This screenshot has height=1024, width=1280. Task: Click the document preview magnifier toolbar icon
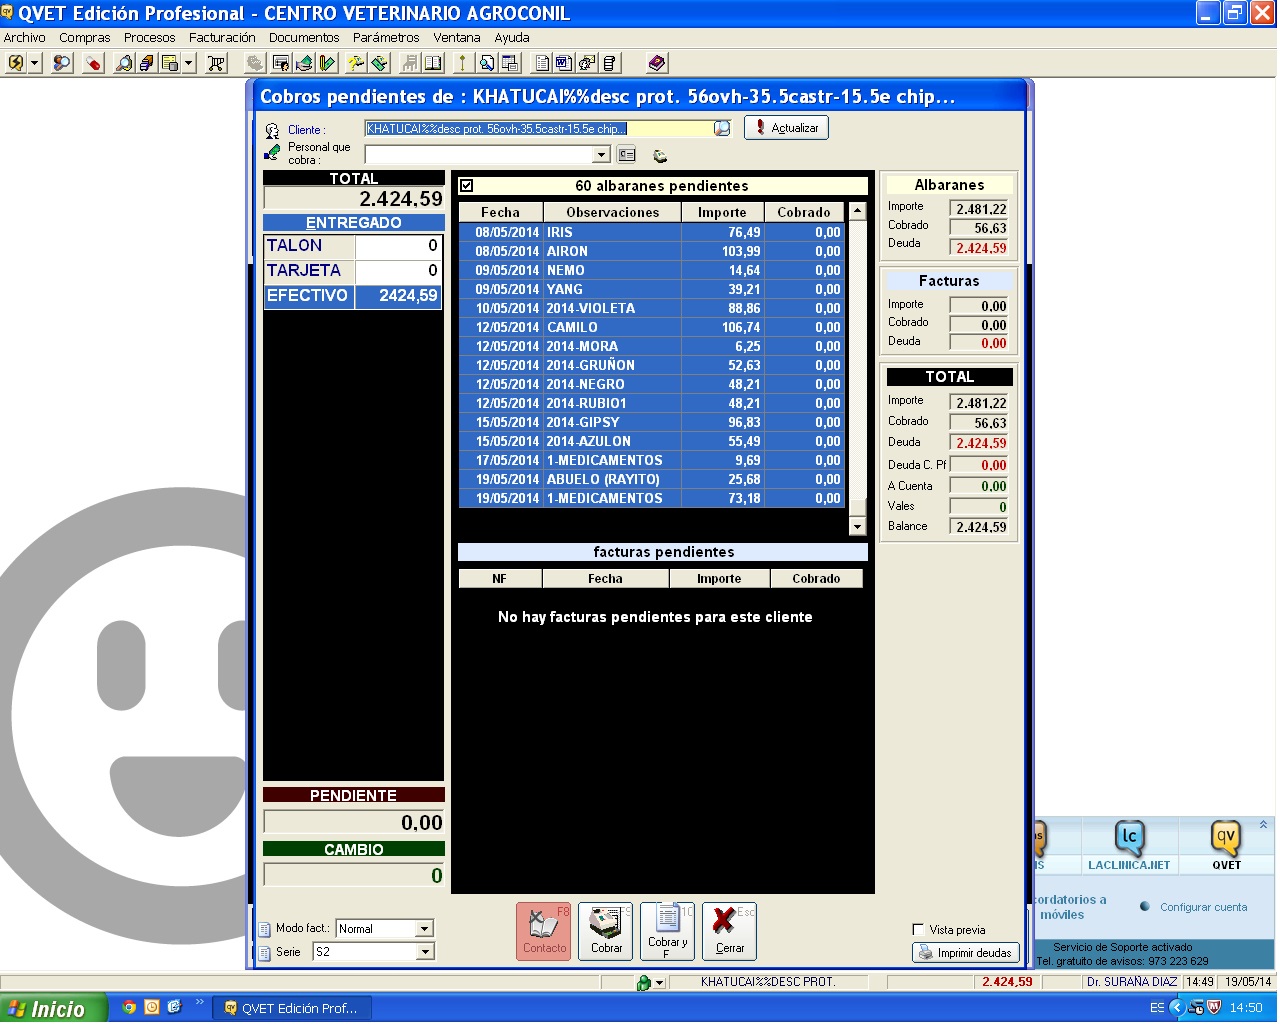coord(486,63)
